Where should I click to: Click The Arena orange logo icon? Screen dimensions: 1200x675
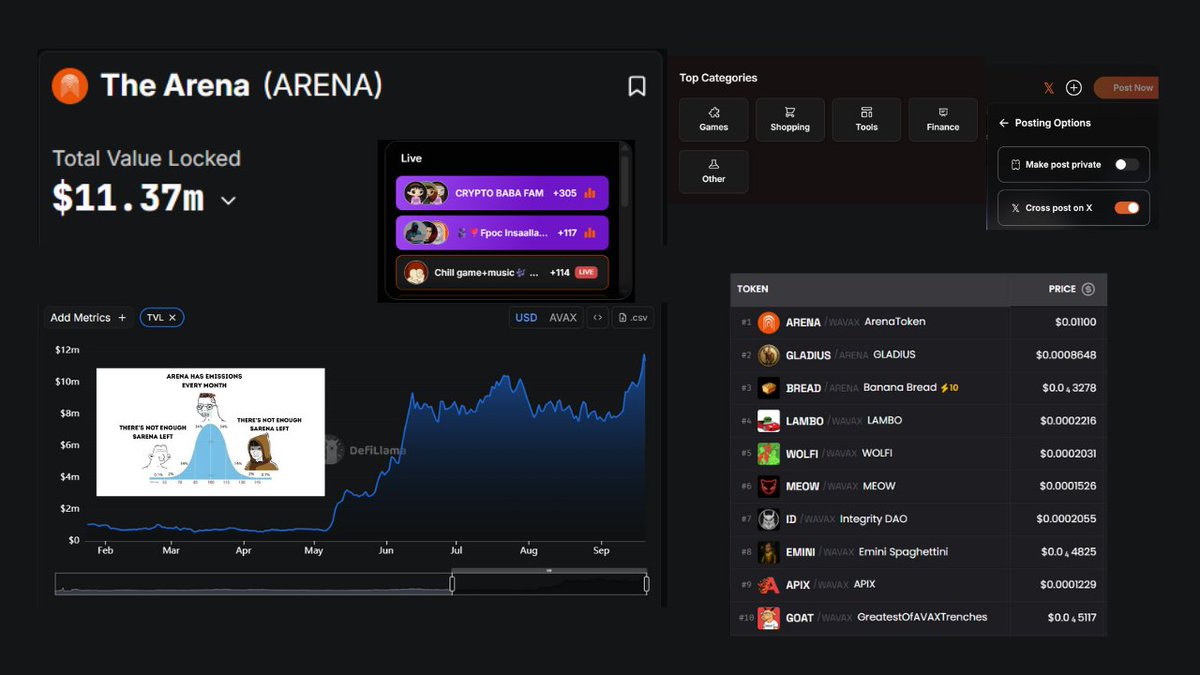(x=70, y=86)
